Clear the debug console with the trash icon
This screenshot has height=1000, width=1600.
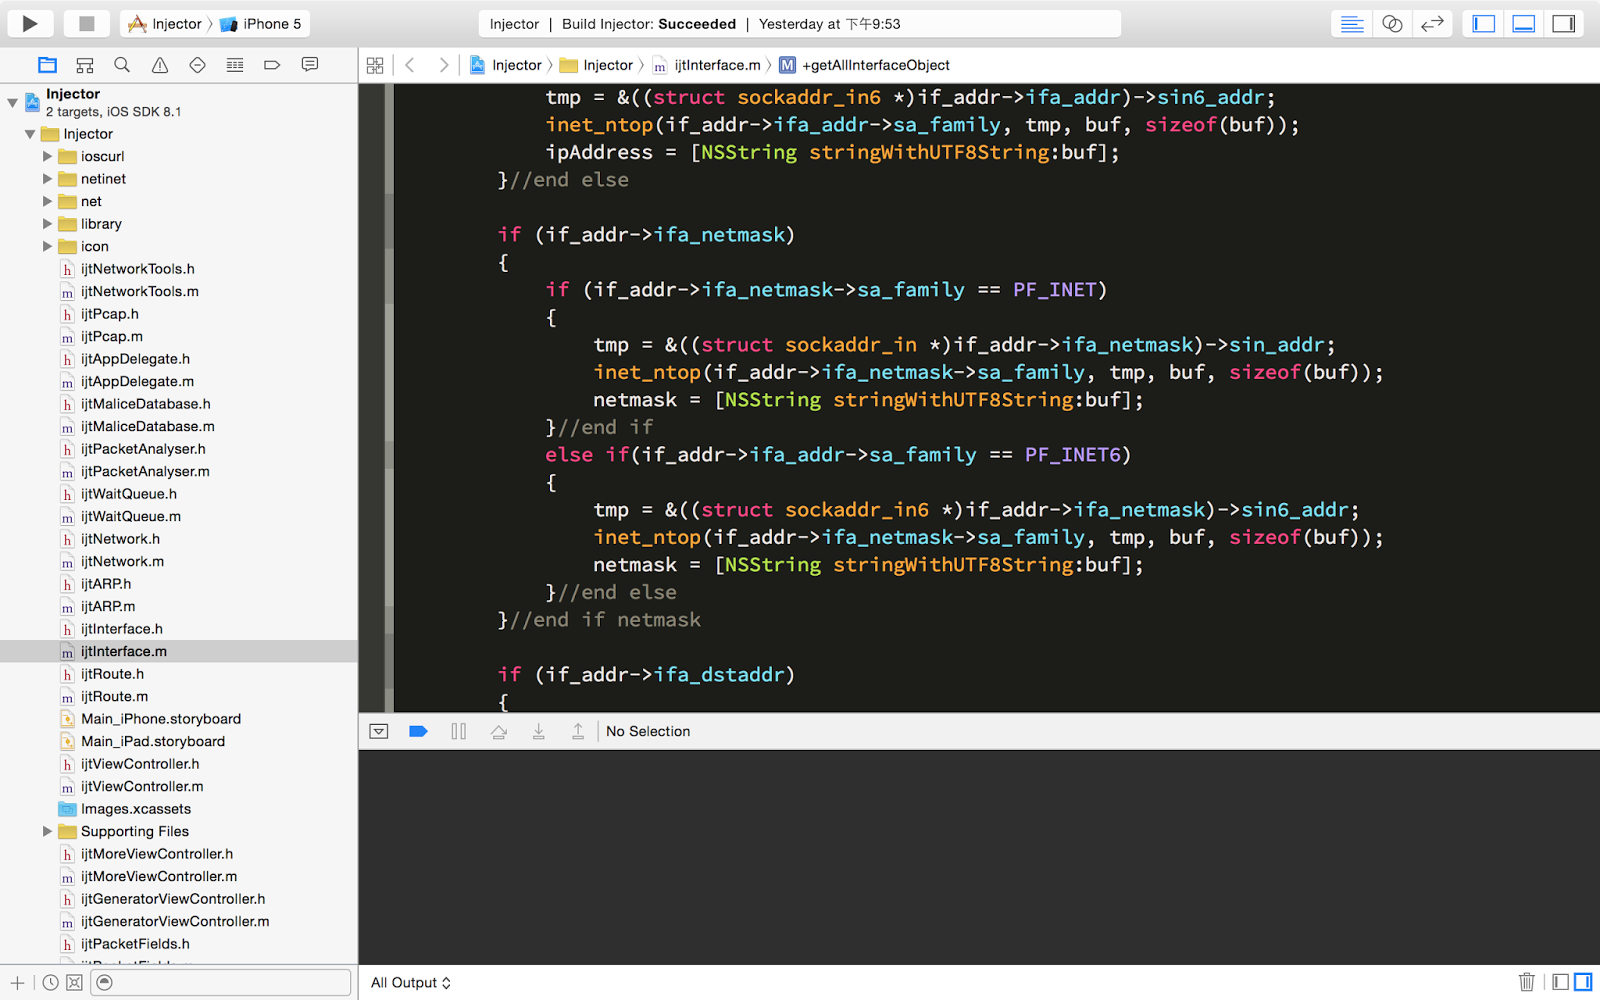point(1526,982)
